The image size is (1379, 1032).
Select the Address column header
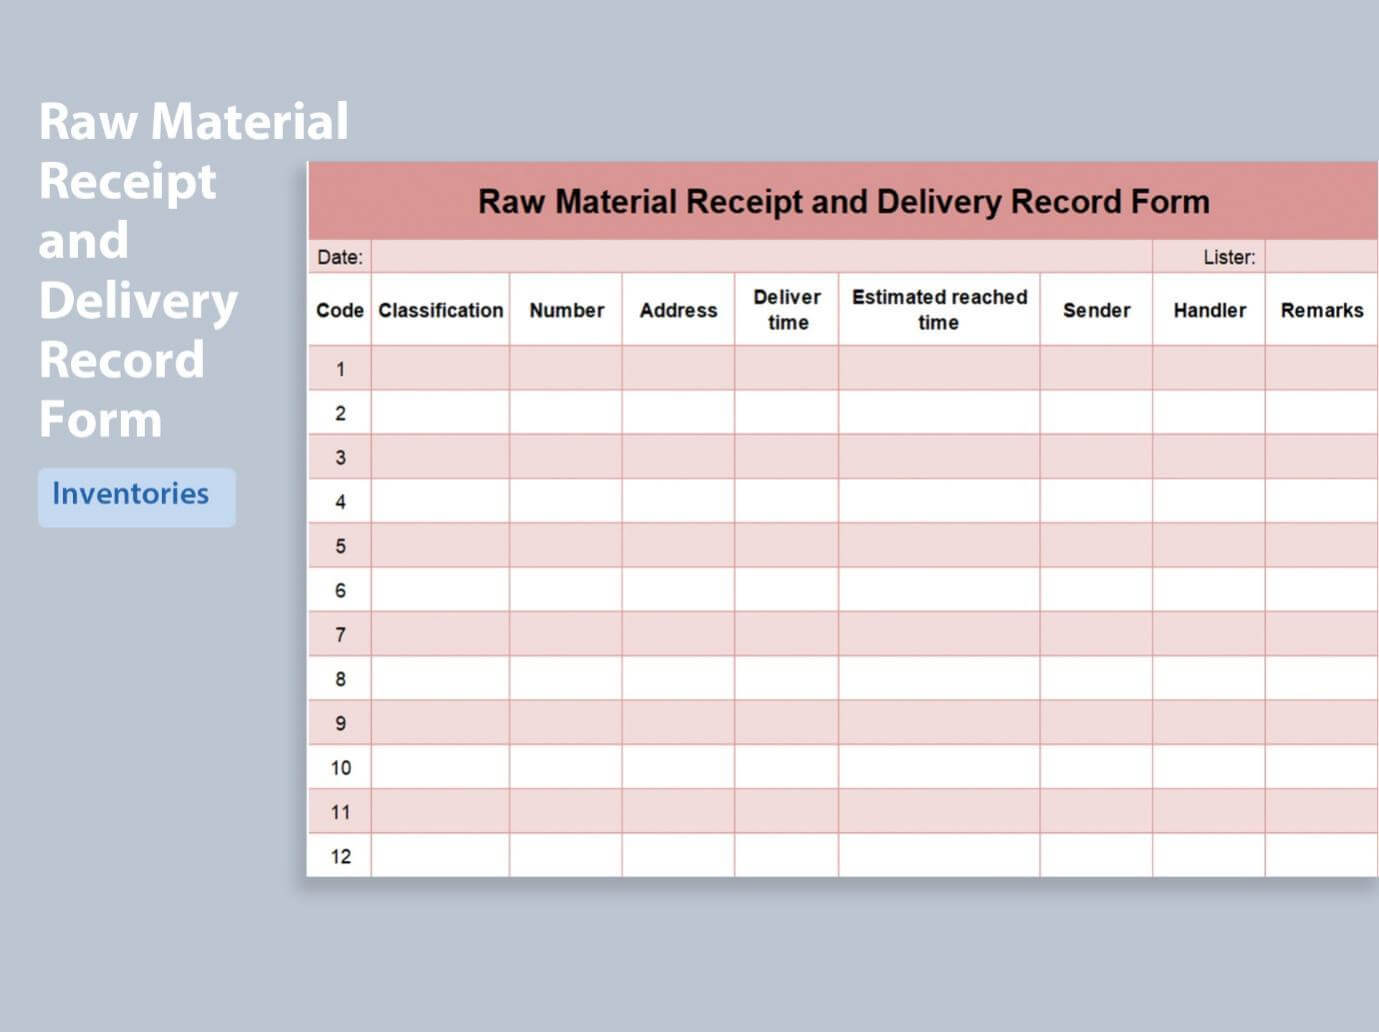pyautogui.click(x=678, y=310)
